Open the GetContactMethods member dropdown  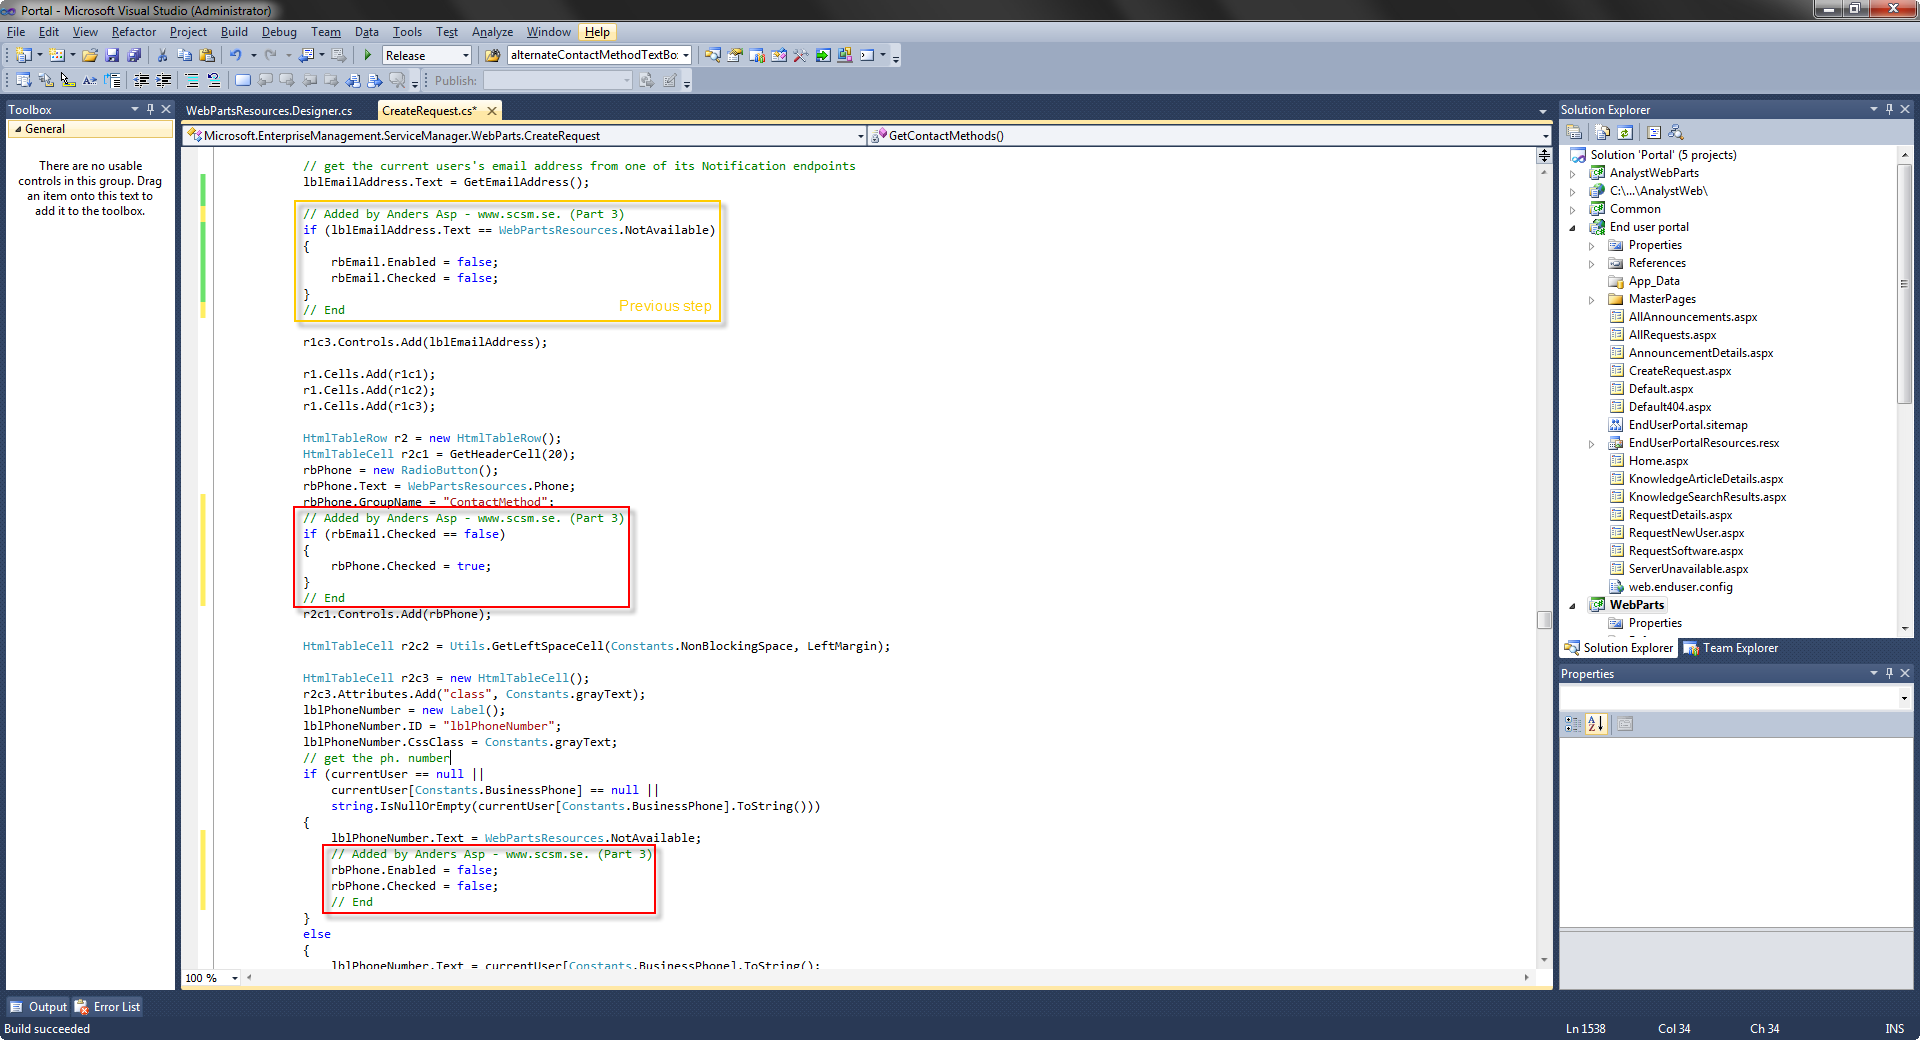pos(1545,136)
